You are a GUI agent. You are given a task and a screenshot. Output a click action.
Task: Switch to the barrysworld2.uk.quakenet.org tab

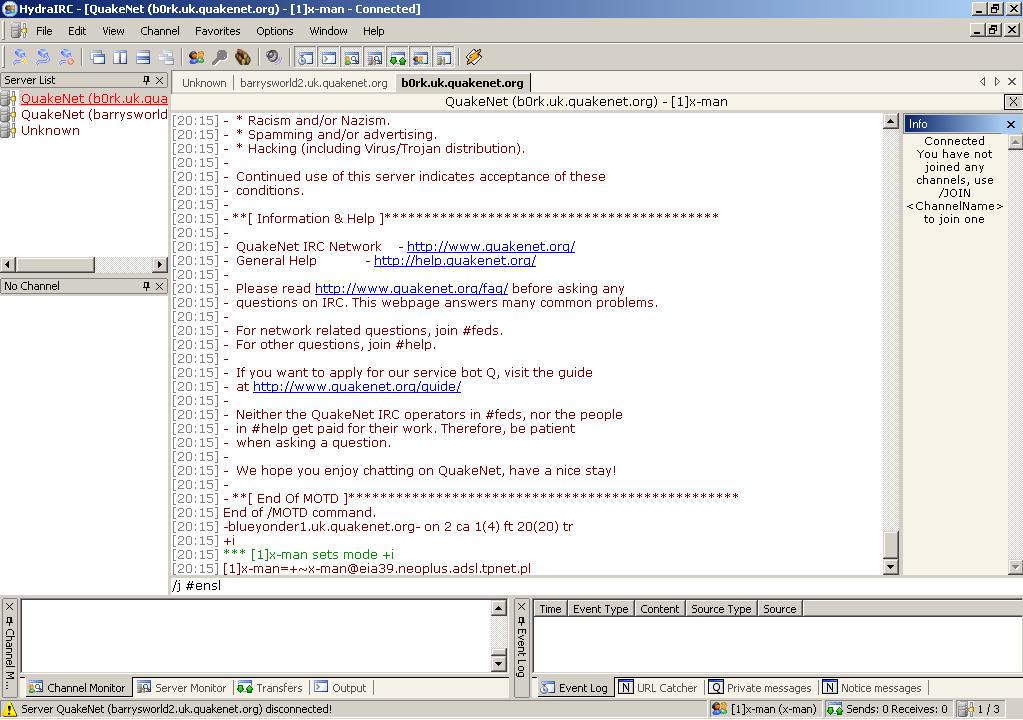(x=314, y=83)
